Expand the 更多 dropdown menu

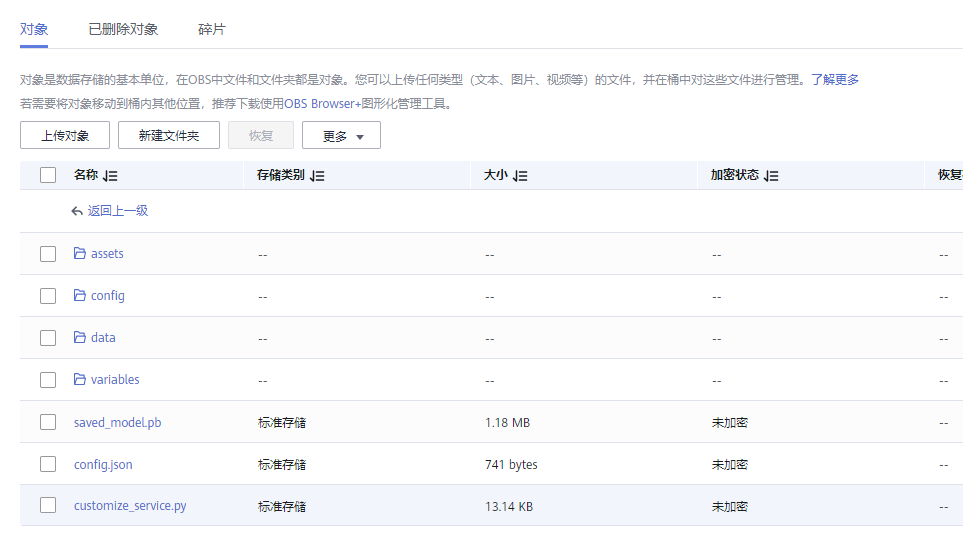tap(341, 136)
